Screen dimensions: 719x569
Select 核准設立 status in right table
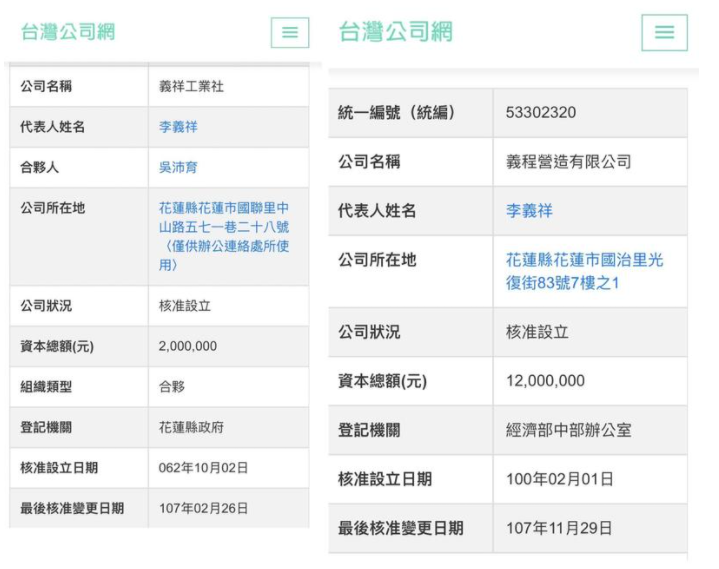(537, 332)
